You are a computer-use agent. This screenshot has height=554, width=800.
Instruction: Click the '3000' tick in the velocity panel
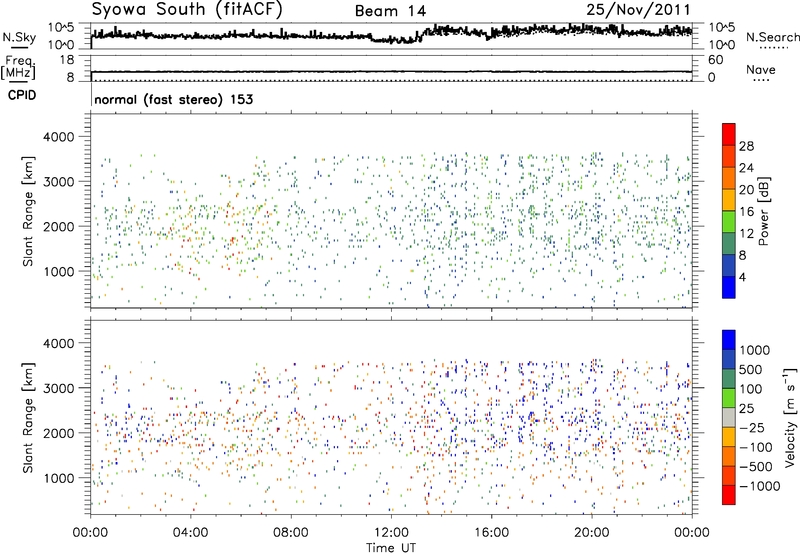click(x=58, y=388)
